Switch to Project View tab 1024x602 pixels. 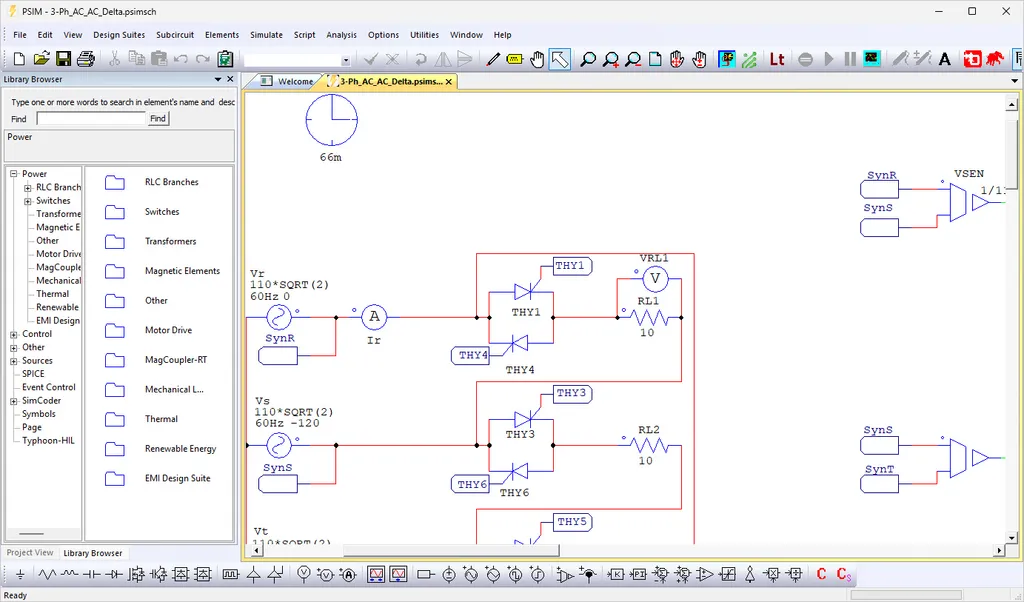click(30, 552)
